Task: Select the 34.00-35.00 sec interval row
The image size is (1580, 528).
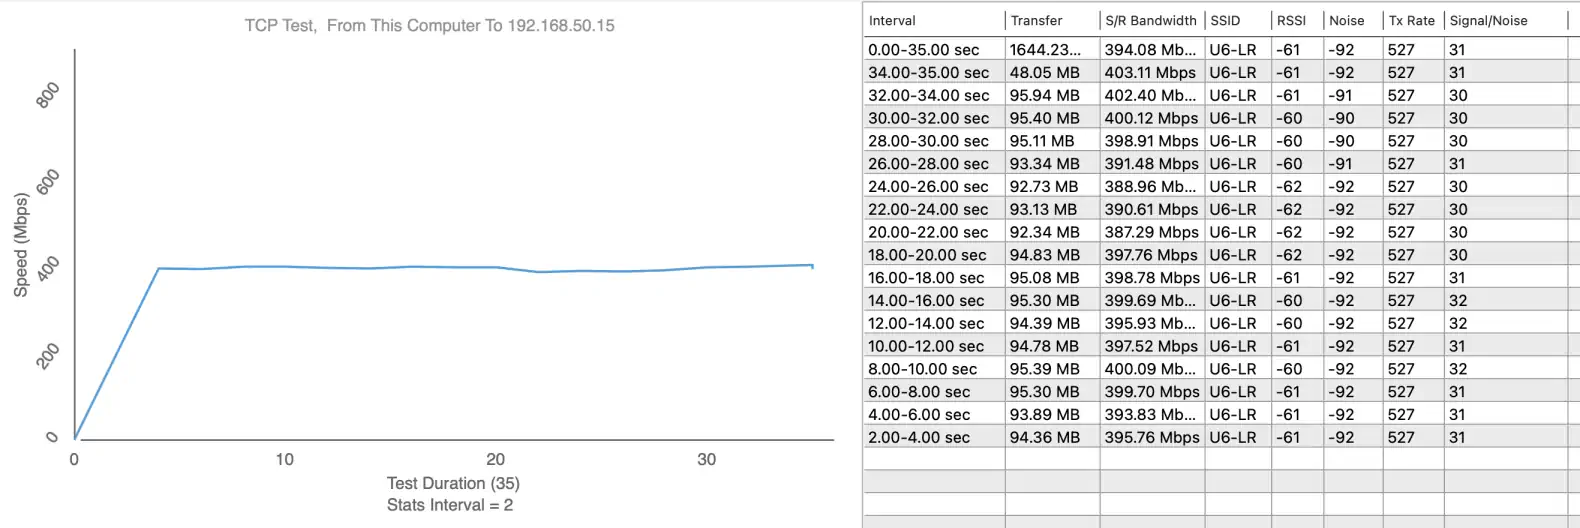Action: pyautogui.click(x=928, y=72)
